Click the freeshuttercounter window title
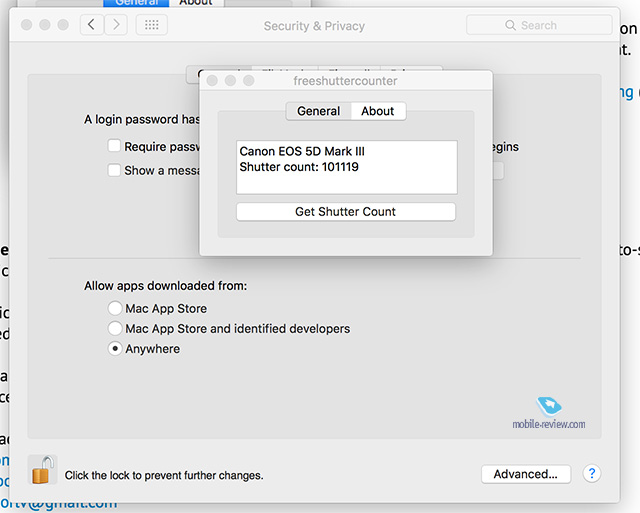Viewport: 640px width, 513px height. pos(345,81)
